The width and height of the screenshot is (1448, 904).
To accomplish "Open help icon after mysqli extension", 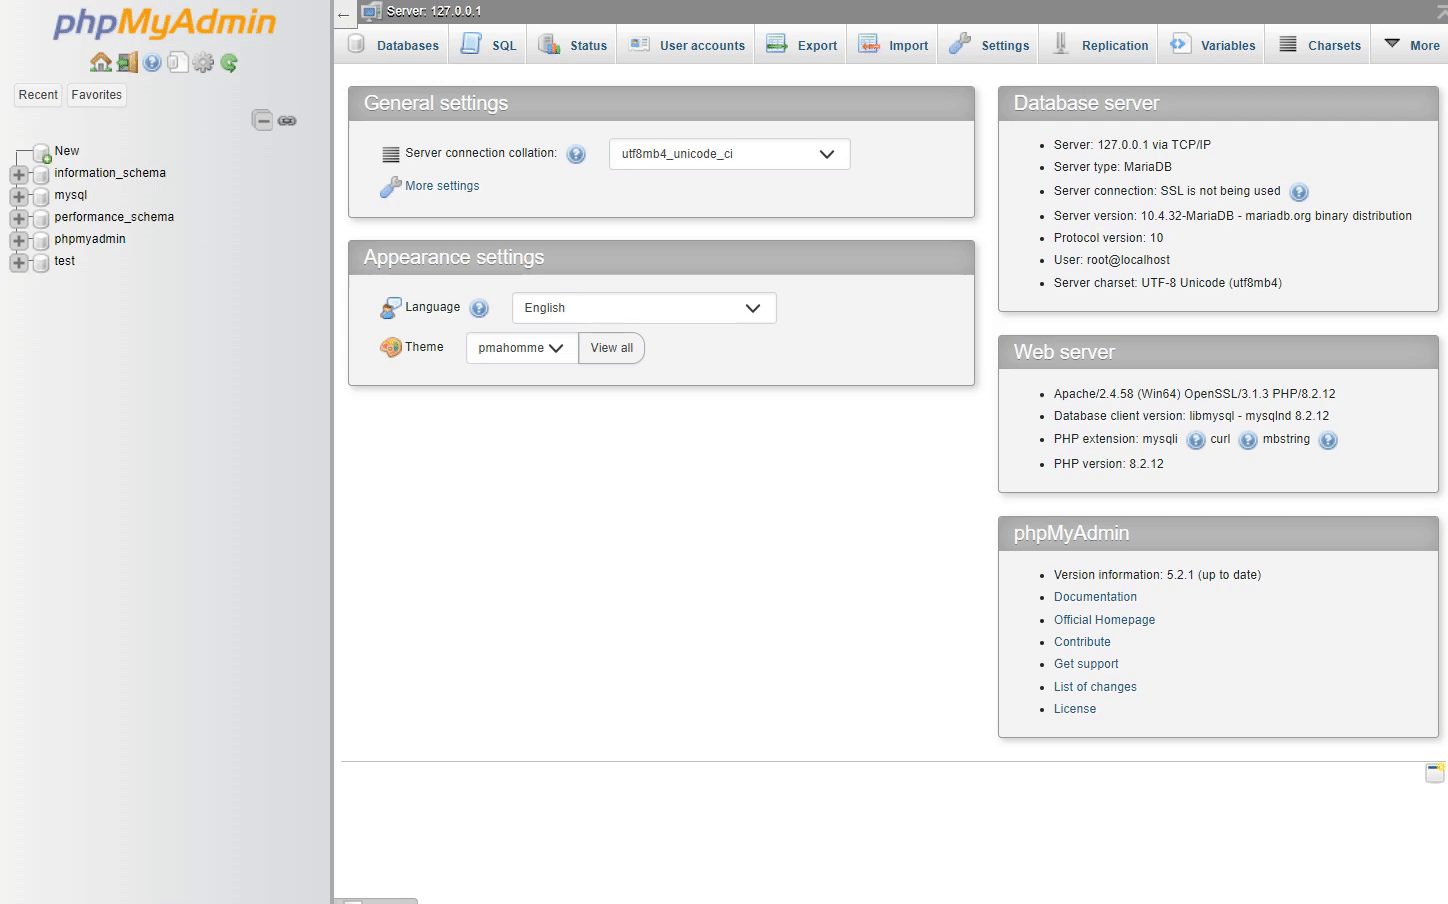I will coord(1196,440).
